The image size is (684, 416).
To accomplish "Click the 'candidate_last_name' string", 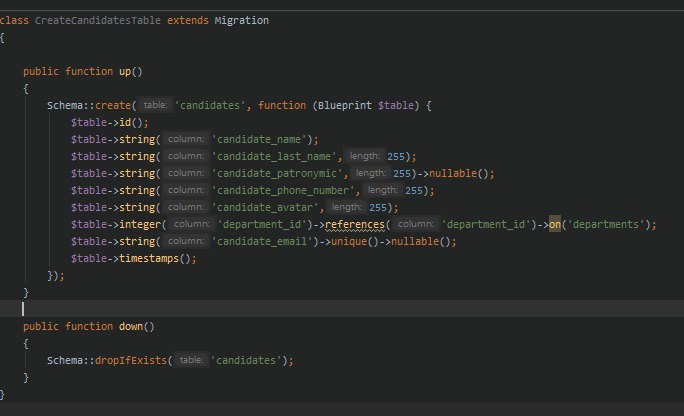I will pyautogui.click(x=274, y=157).
